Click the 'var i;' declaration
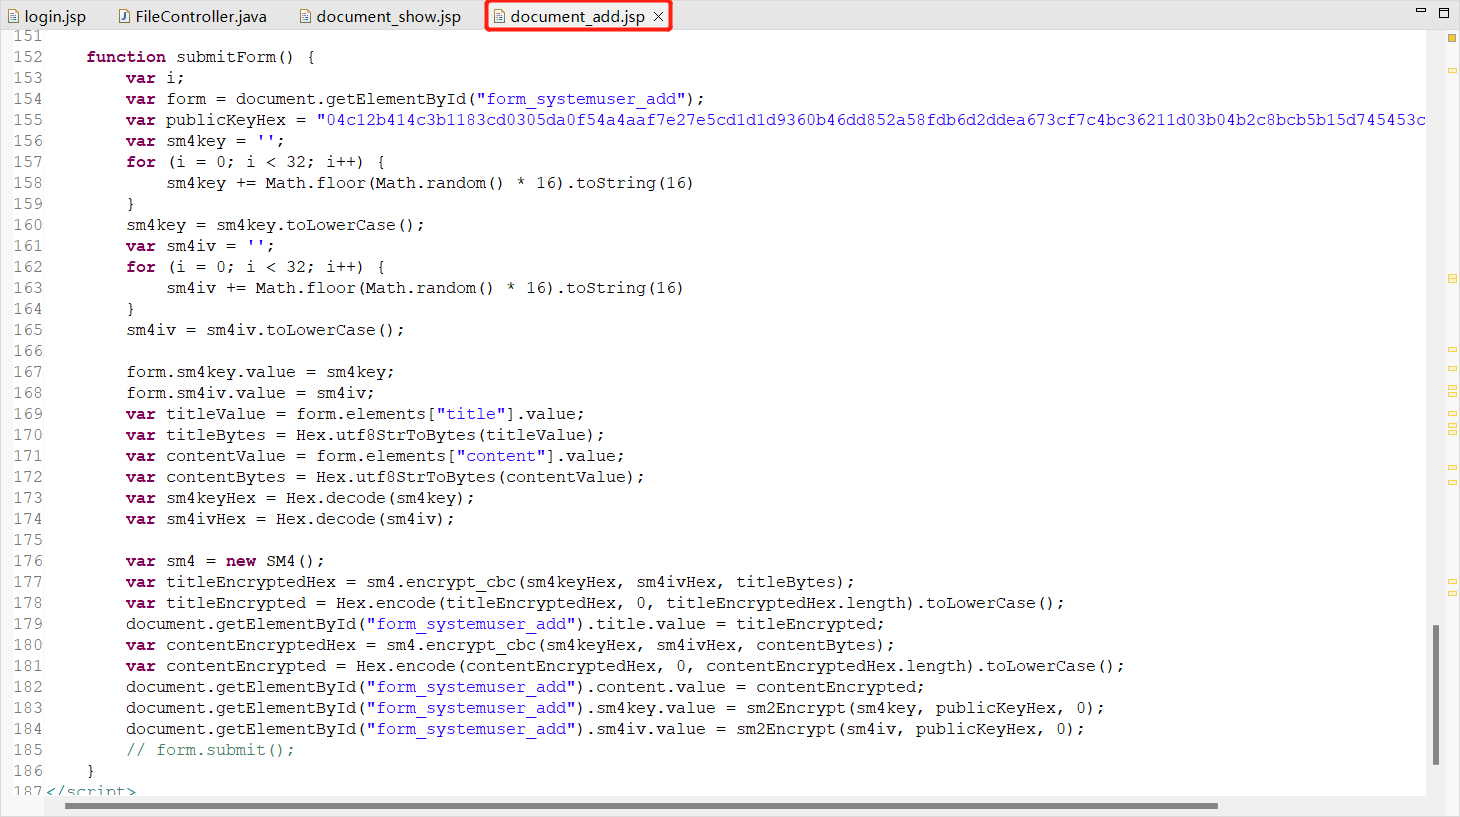Screen dimensions: 1460x817 (155, 78)
